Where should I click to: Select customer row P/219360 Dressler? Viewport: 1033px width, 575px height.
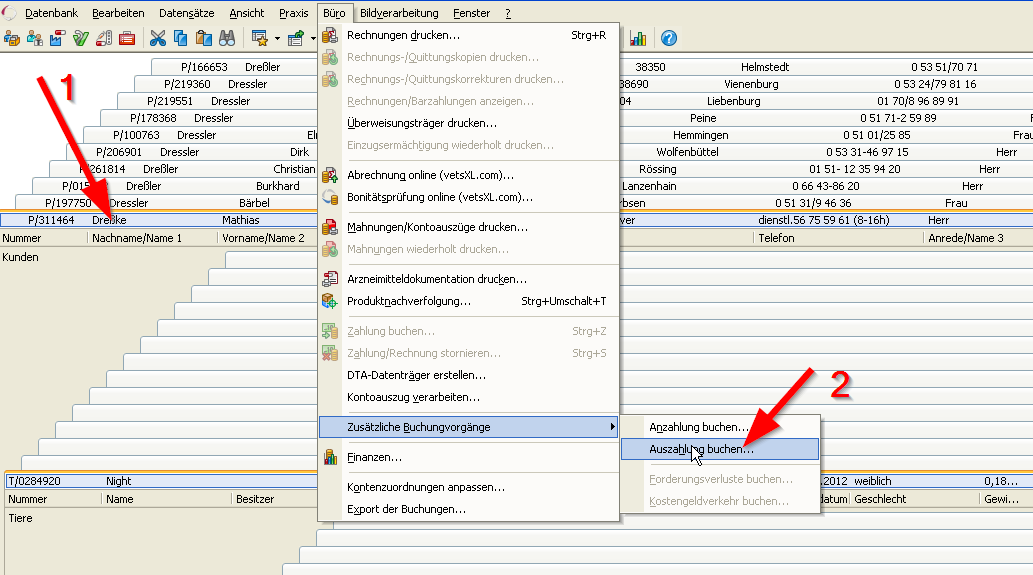[x=226, y=84]
